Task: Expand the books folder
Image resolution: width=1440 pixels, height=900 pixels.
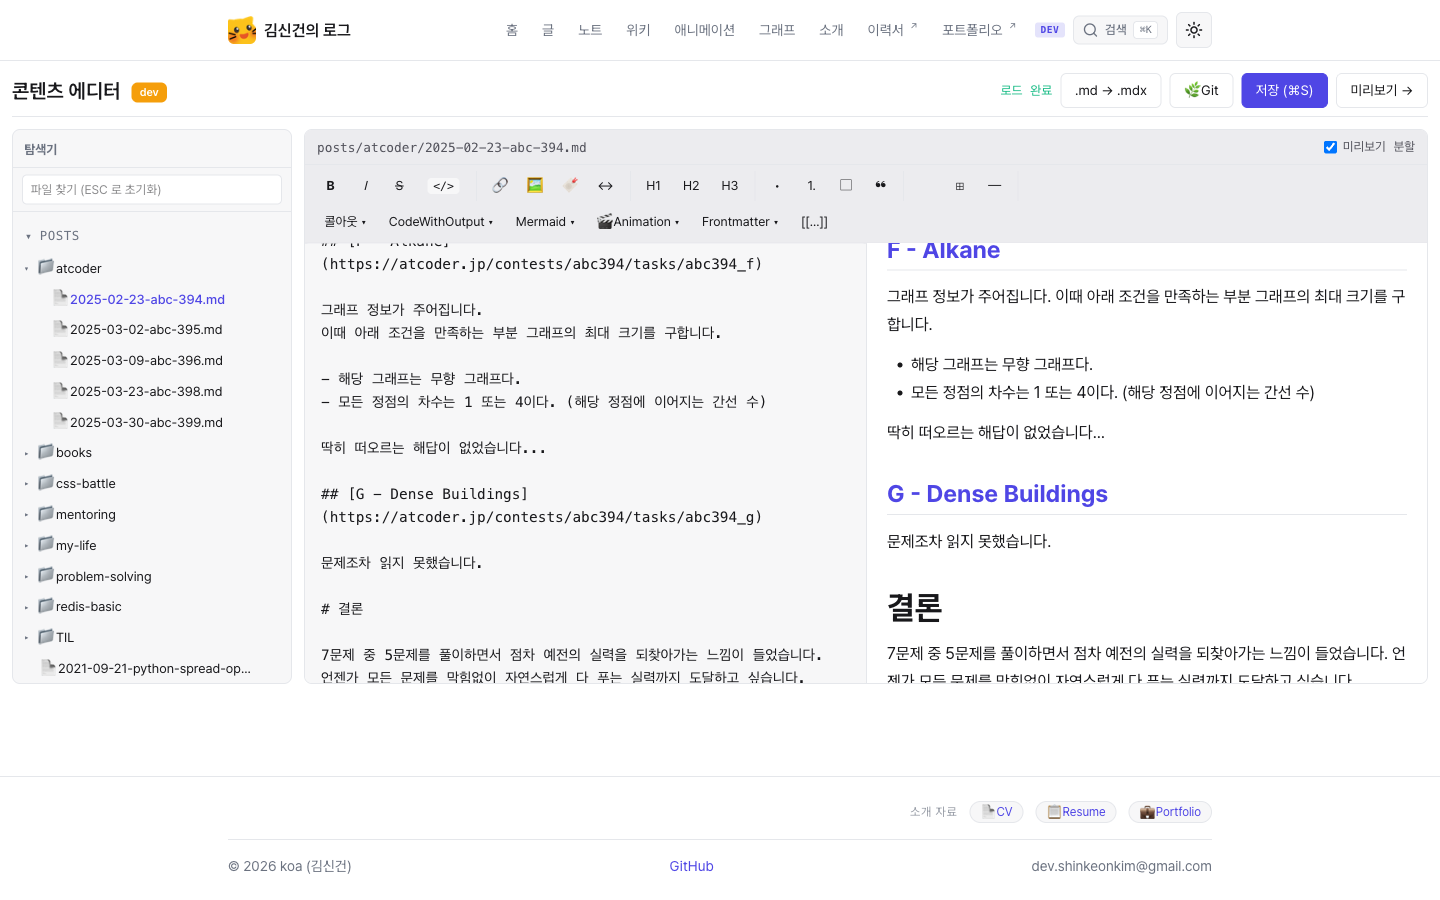Action: [65, 452]
